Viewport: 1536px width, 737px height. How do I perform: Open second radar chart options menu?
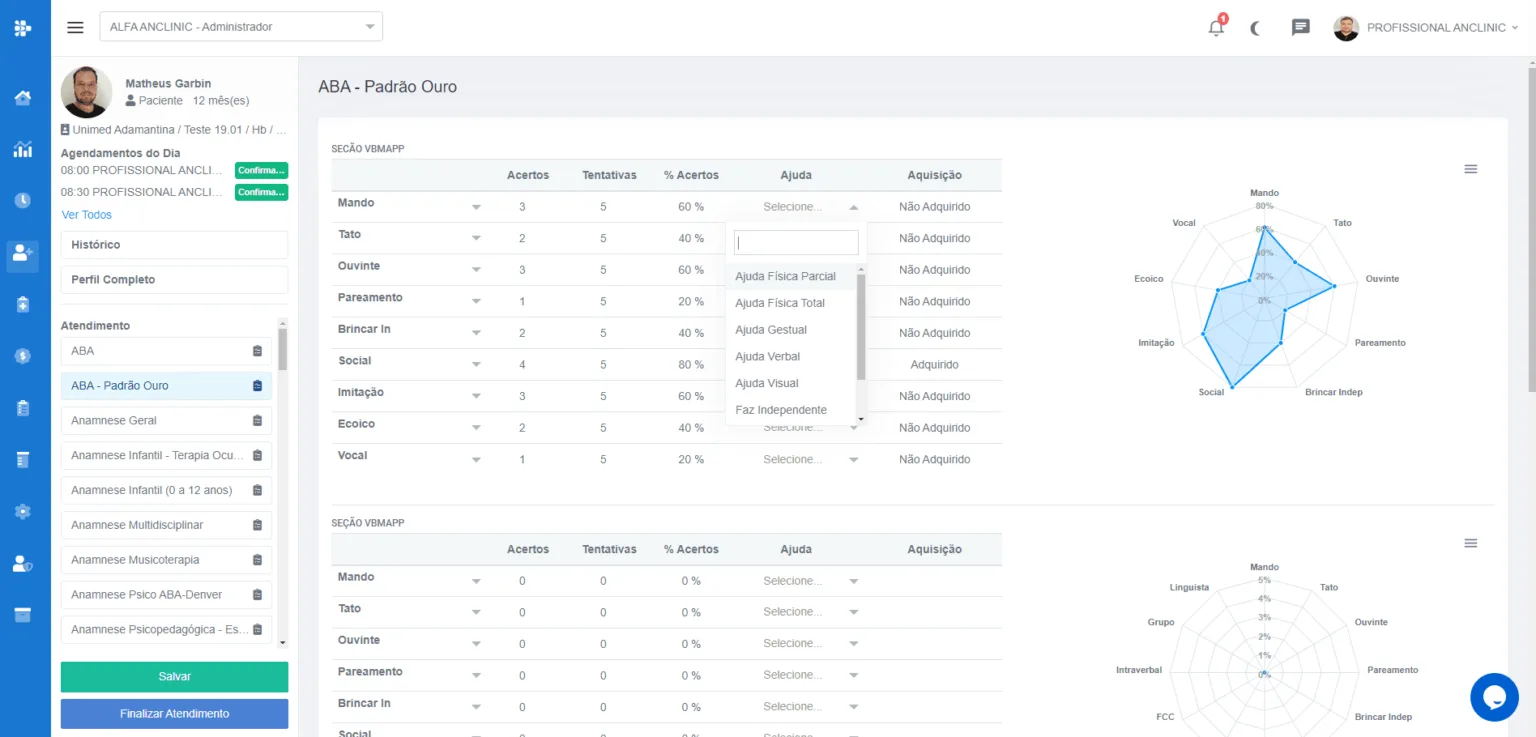tap(1470, 543)
